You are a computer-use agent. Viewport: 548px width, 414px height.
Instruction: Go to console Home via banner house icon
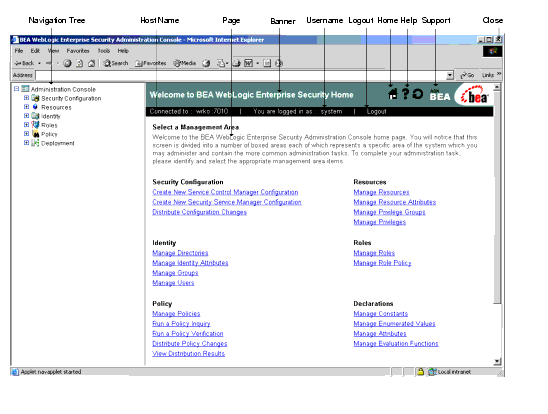coord(393,94)
